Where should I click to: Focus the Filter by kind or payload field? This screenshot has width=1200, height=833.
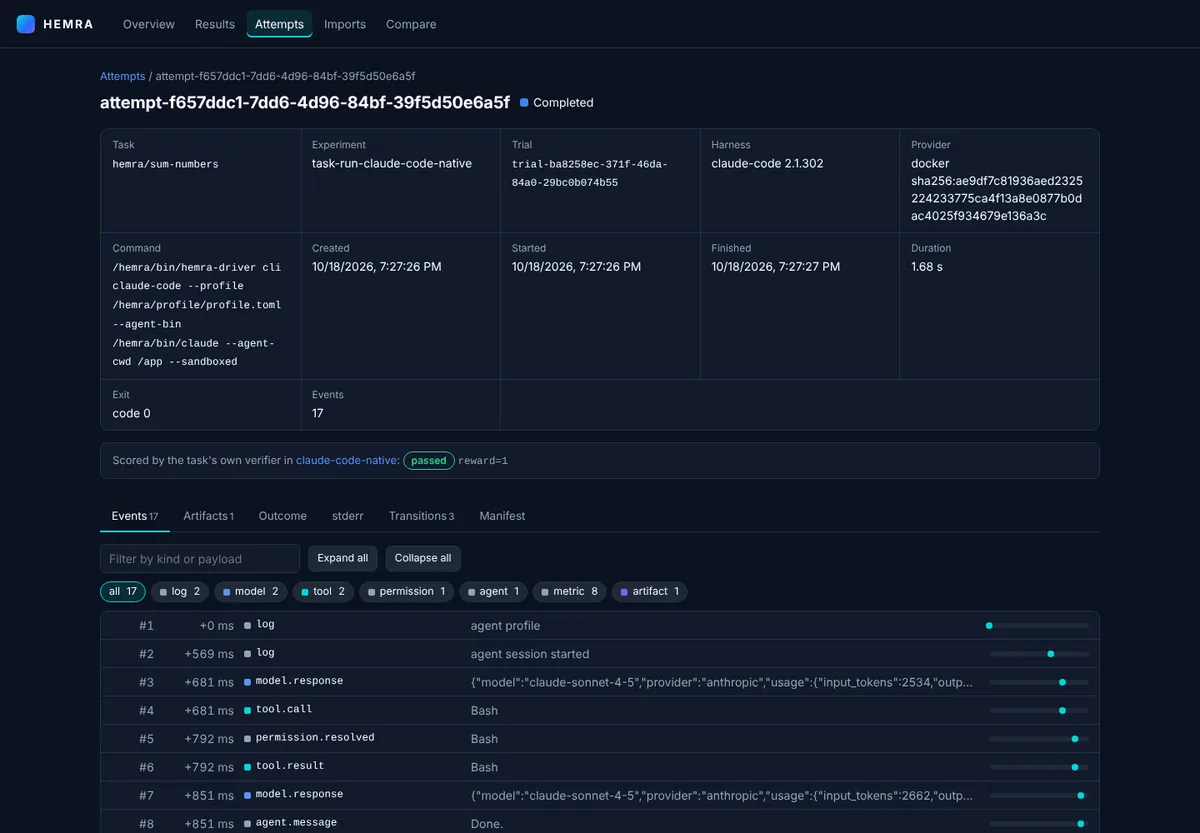click(x=200, y=558)
